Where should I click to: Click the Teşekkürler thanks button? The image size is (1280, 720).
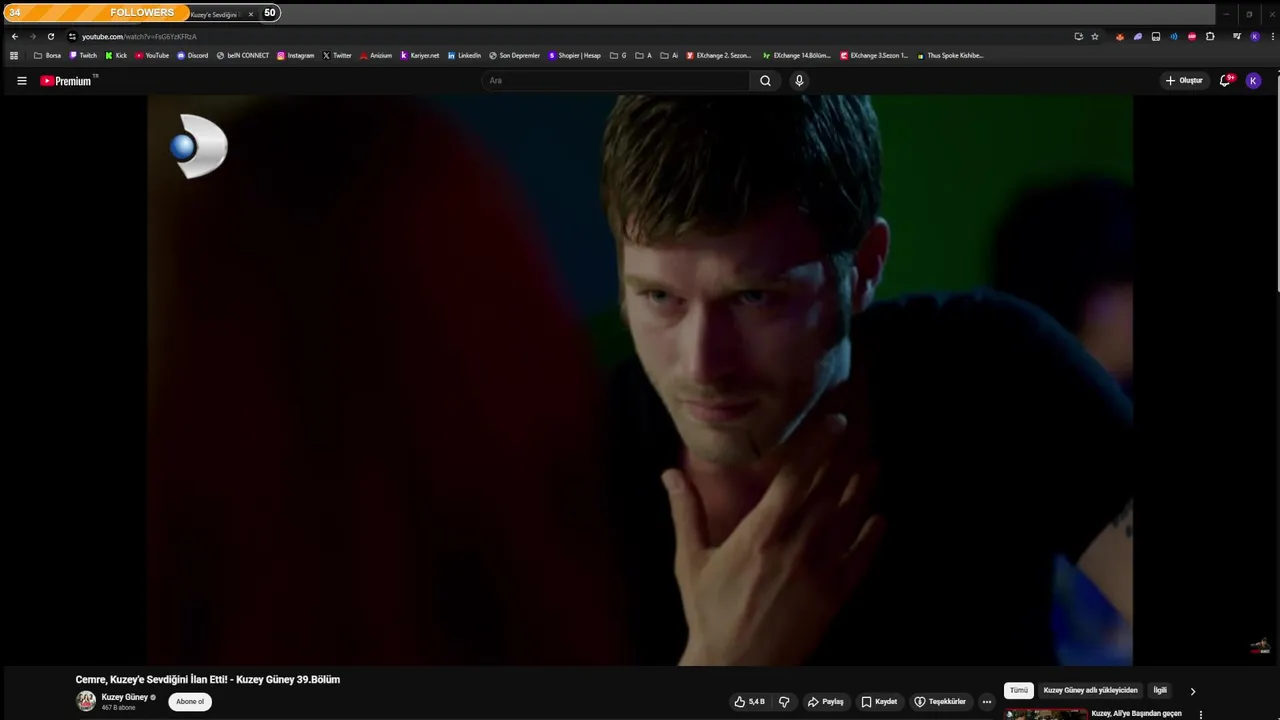pyautogui.click(x=940, y=702)
